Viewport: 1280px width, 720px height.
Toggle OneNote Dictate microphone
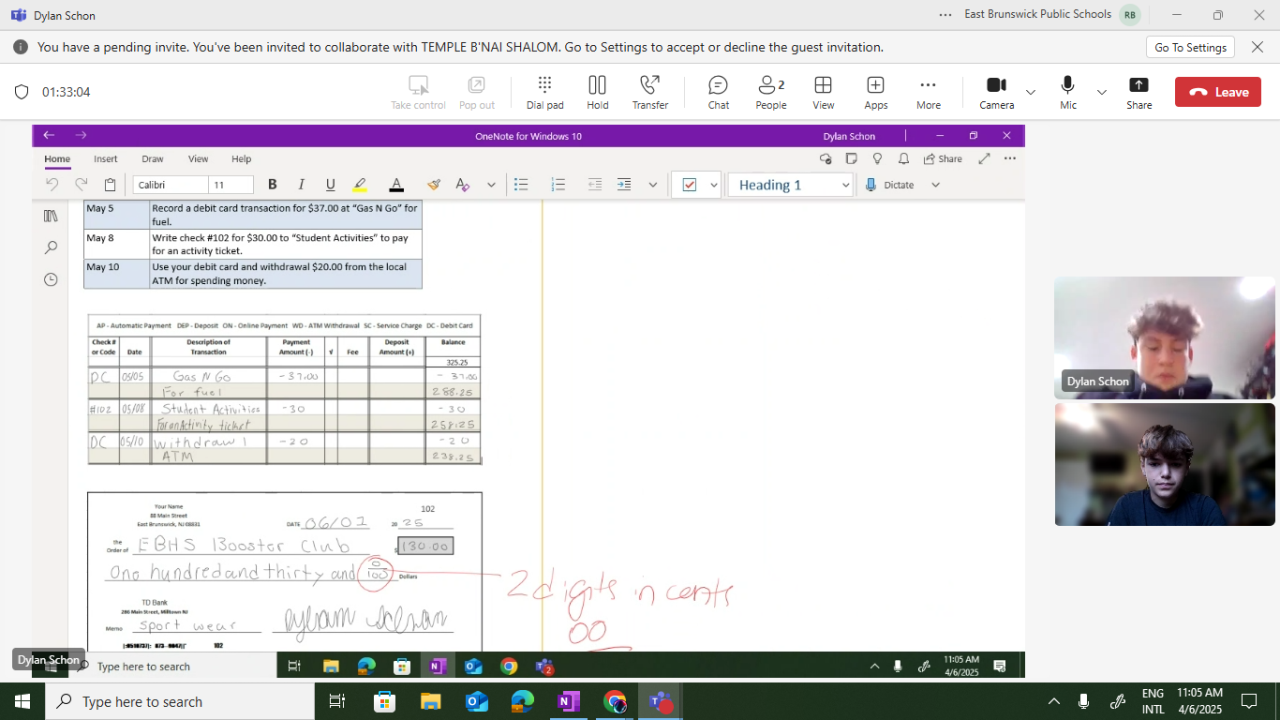[x=889, y=185]
